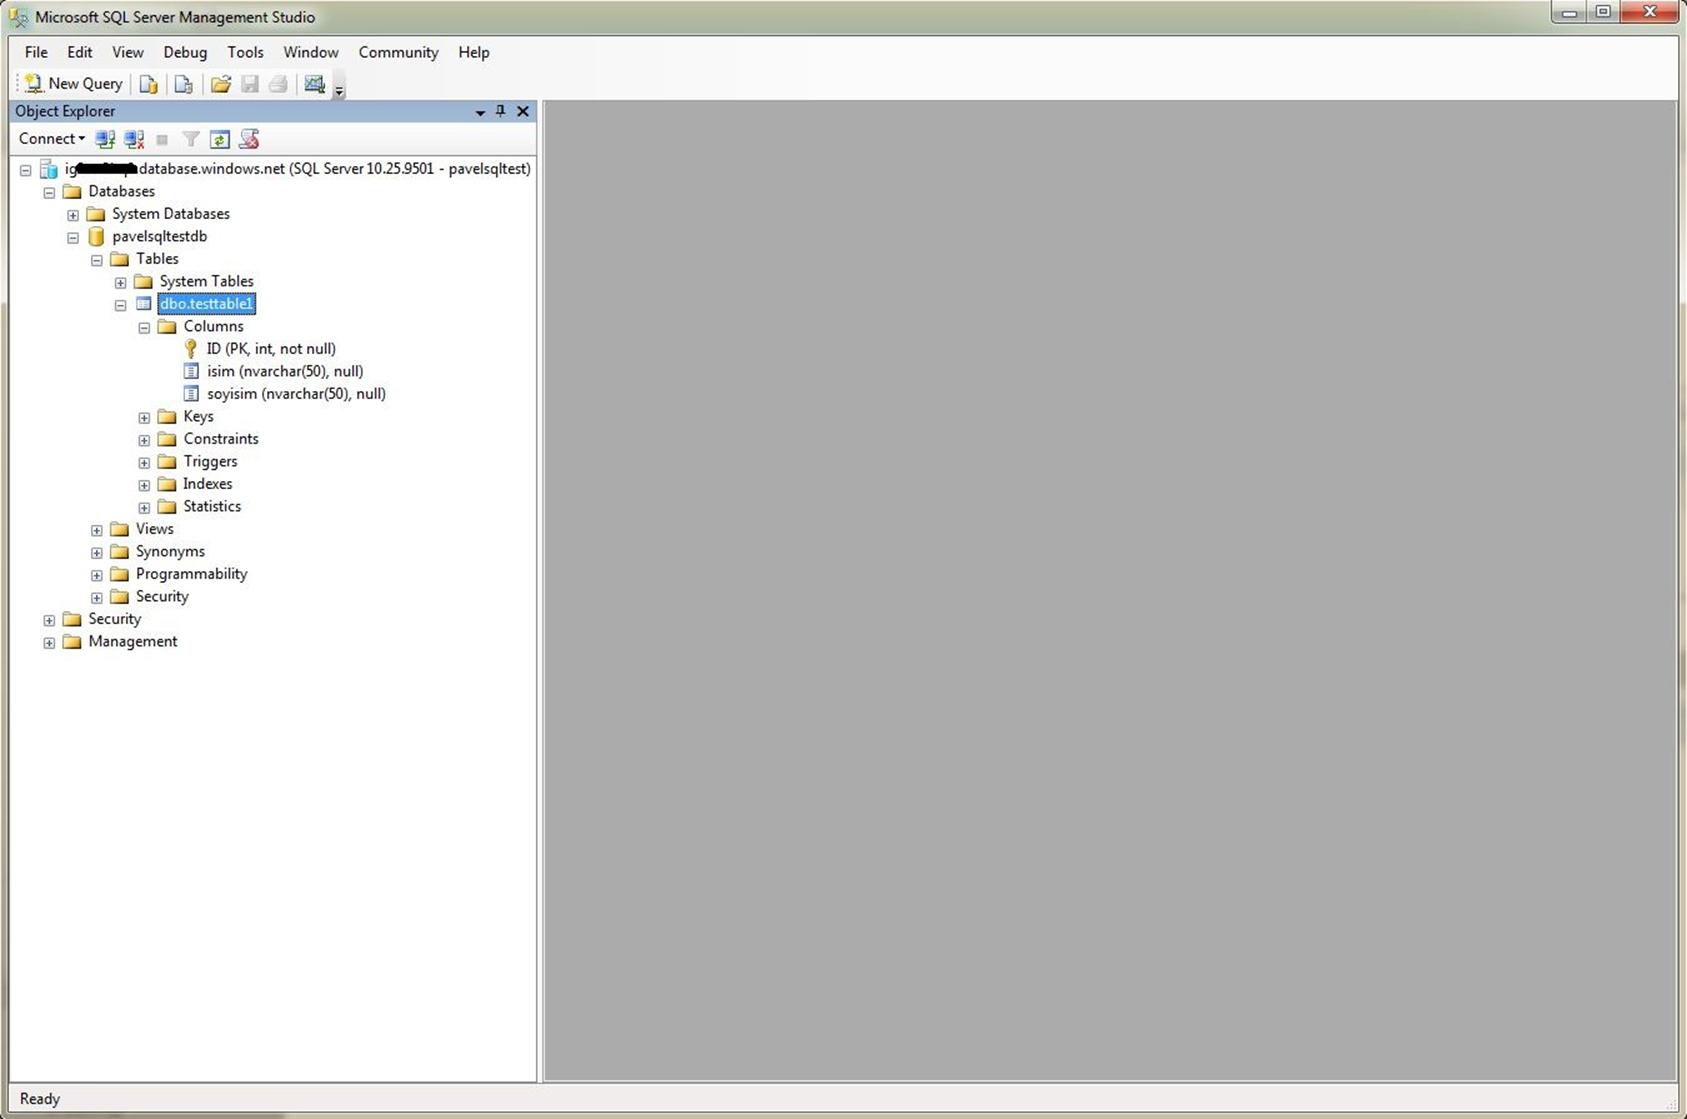Collapse the Tables folder node
The height and width of the screenshot is (1119, 1687).
pos(97,260)
